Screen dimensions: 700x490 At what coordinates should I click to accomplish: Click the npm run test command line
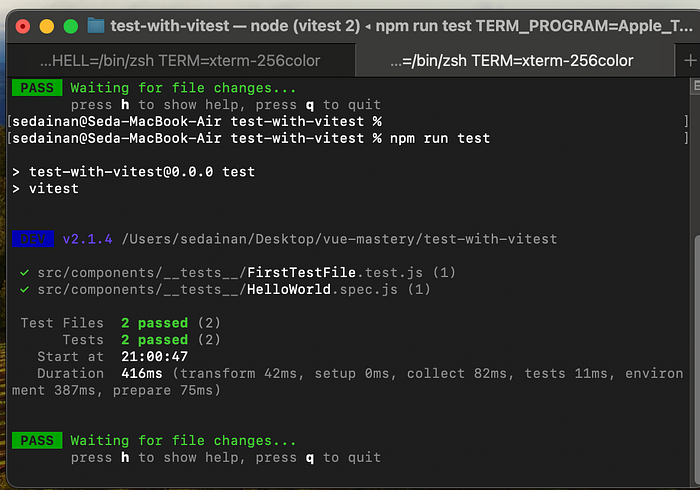point(440,138)
